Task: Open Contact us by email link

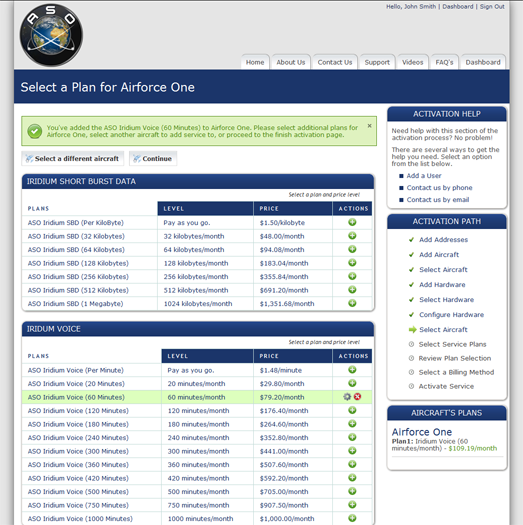Action: 438,200
